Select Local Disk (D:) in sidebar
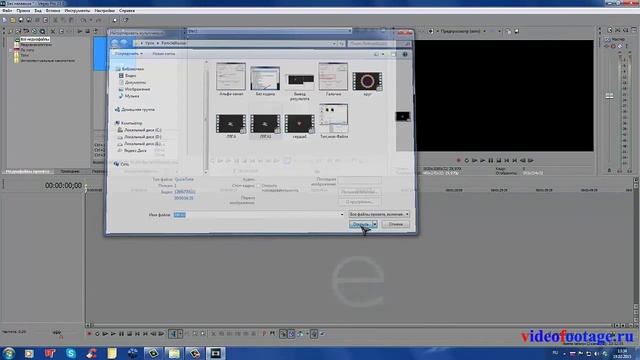Image resolution: width=640 pixels, height=360 pixels. tap(140, 137)
